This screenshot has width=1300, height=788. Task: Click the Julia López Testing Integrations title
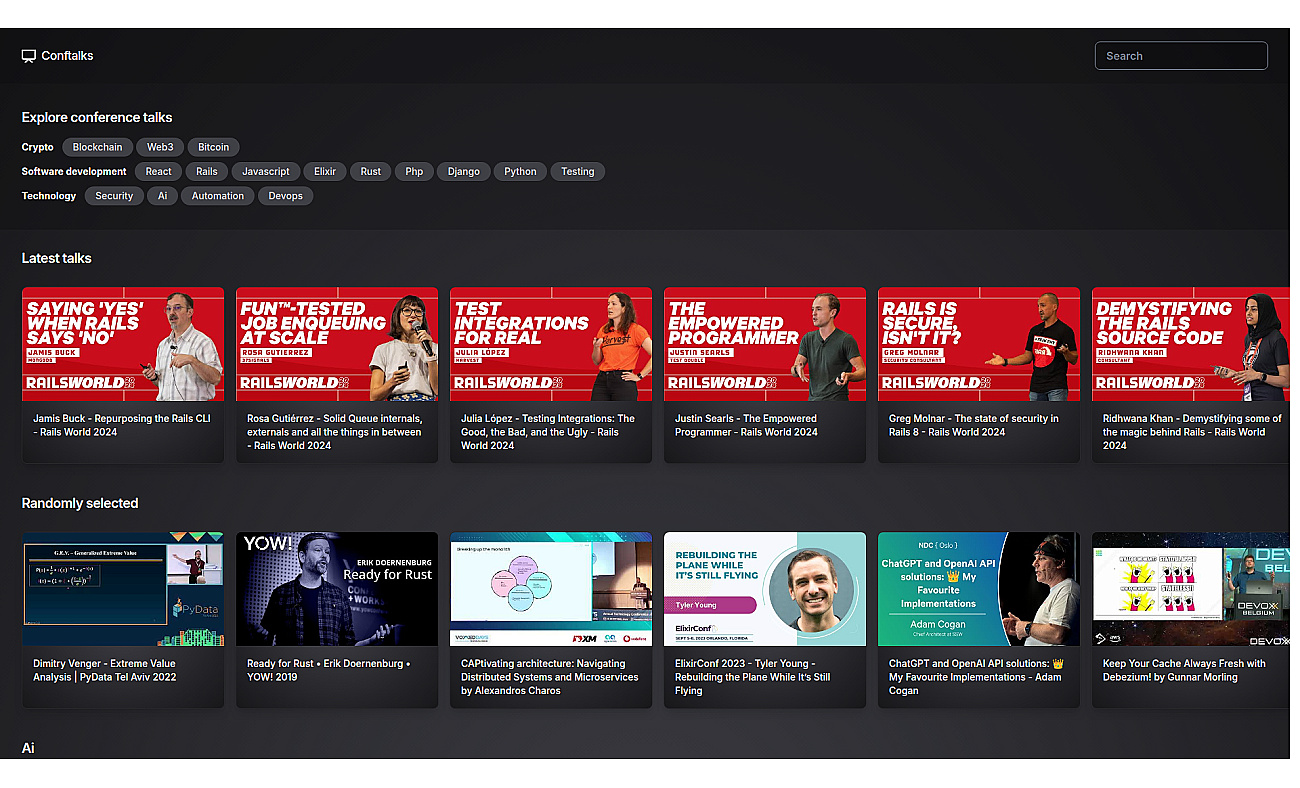click(548, 432)
